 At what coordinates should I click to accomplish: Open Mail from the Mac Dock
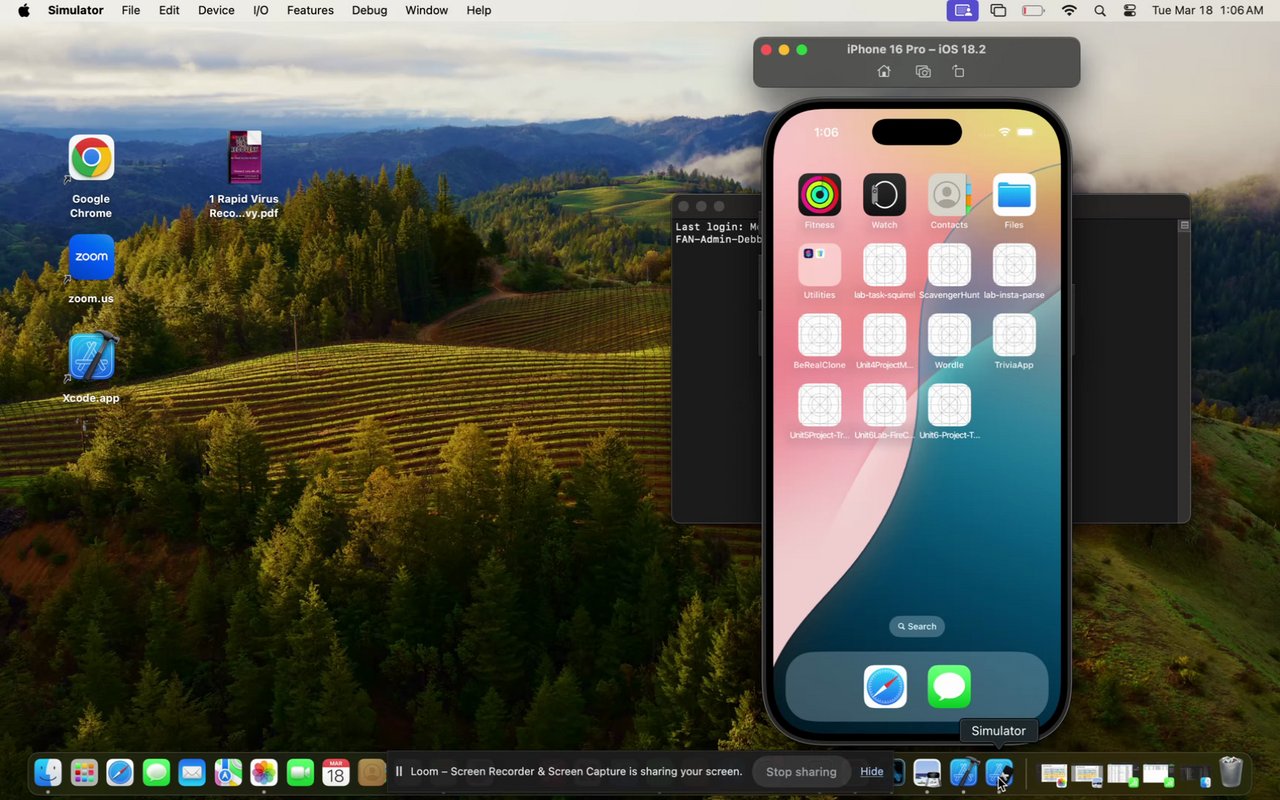(192, 772)
